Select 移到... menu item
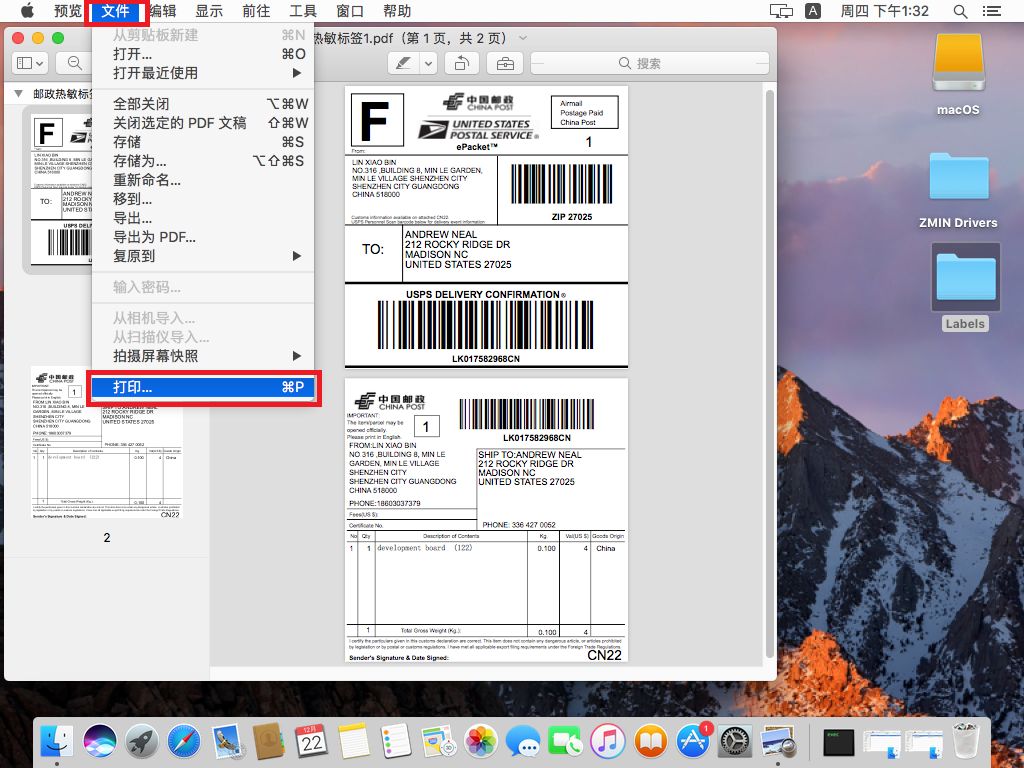1024x768 pixels. (x=204, y=199)
